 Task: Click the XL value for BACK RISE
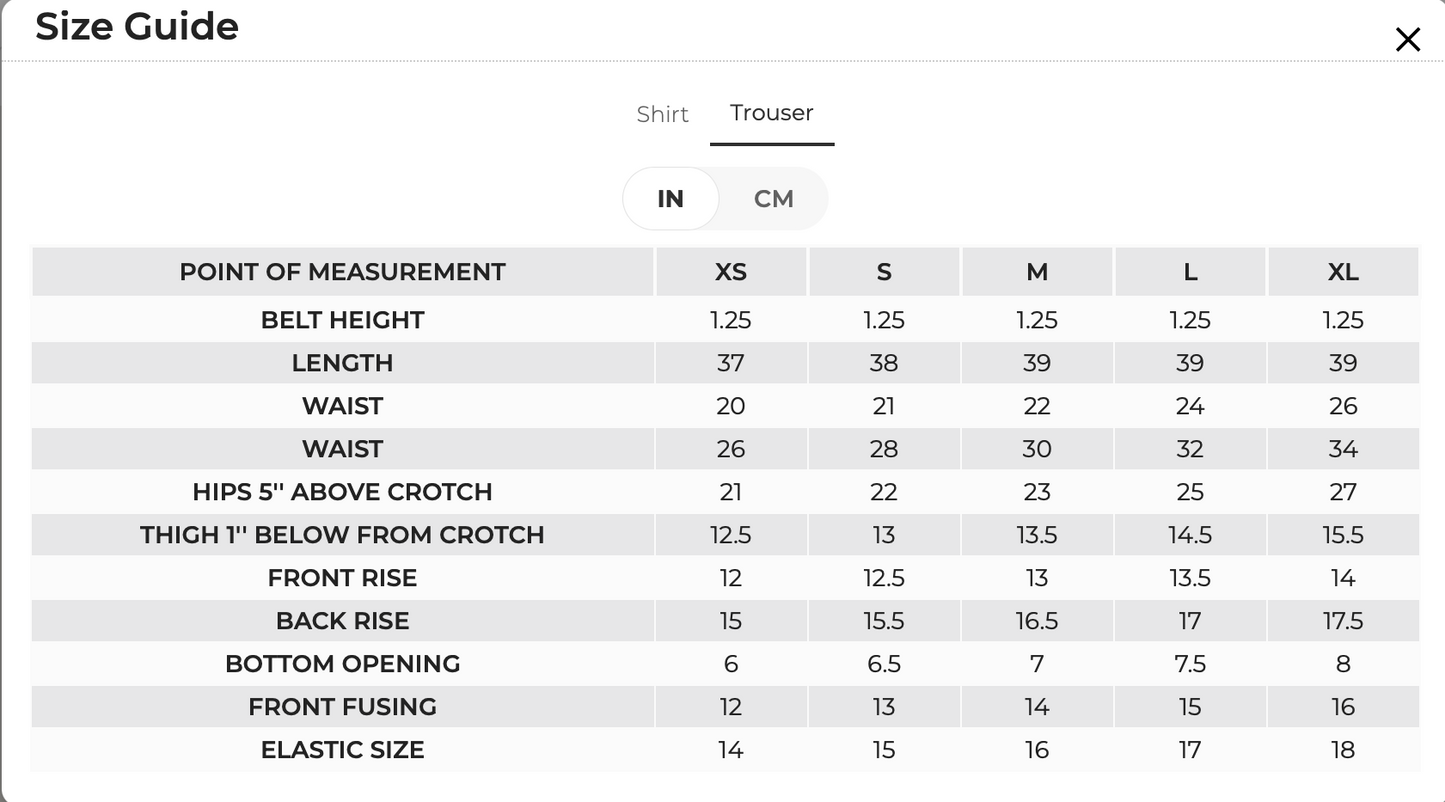(x=1343, y=621)
